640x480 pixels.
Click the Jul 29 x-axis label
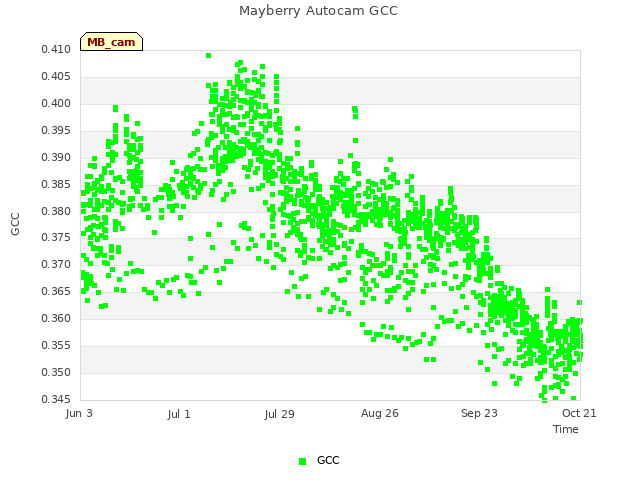point(280,414)
